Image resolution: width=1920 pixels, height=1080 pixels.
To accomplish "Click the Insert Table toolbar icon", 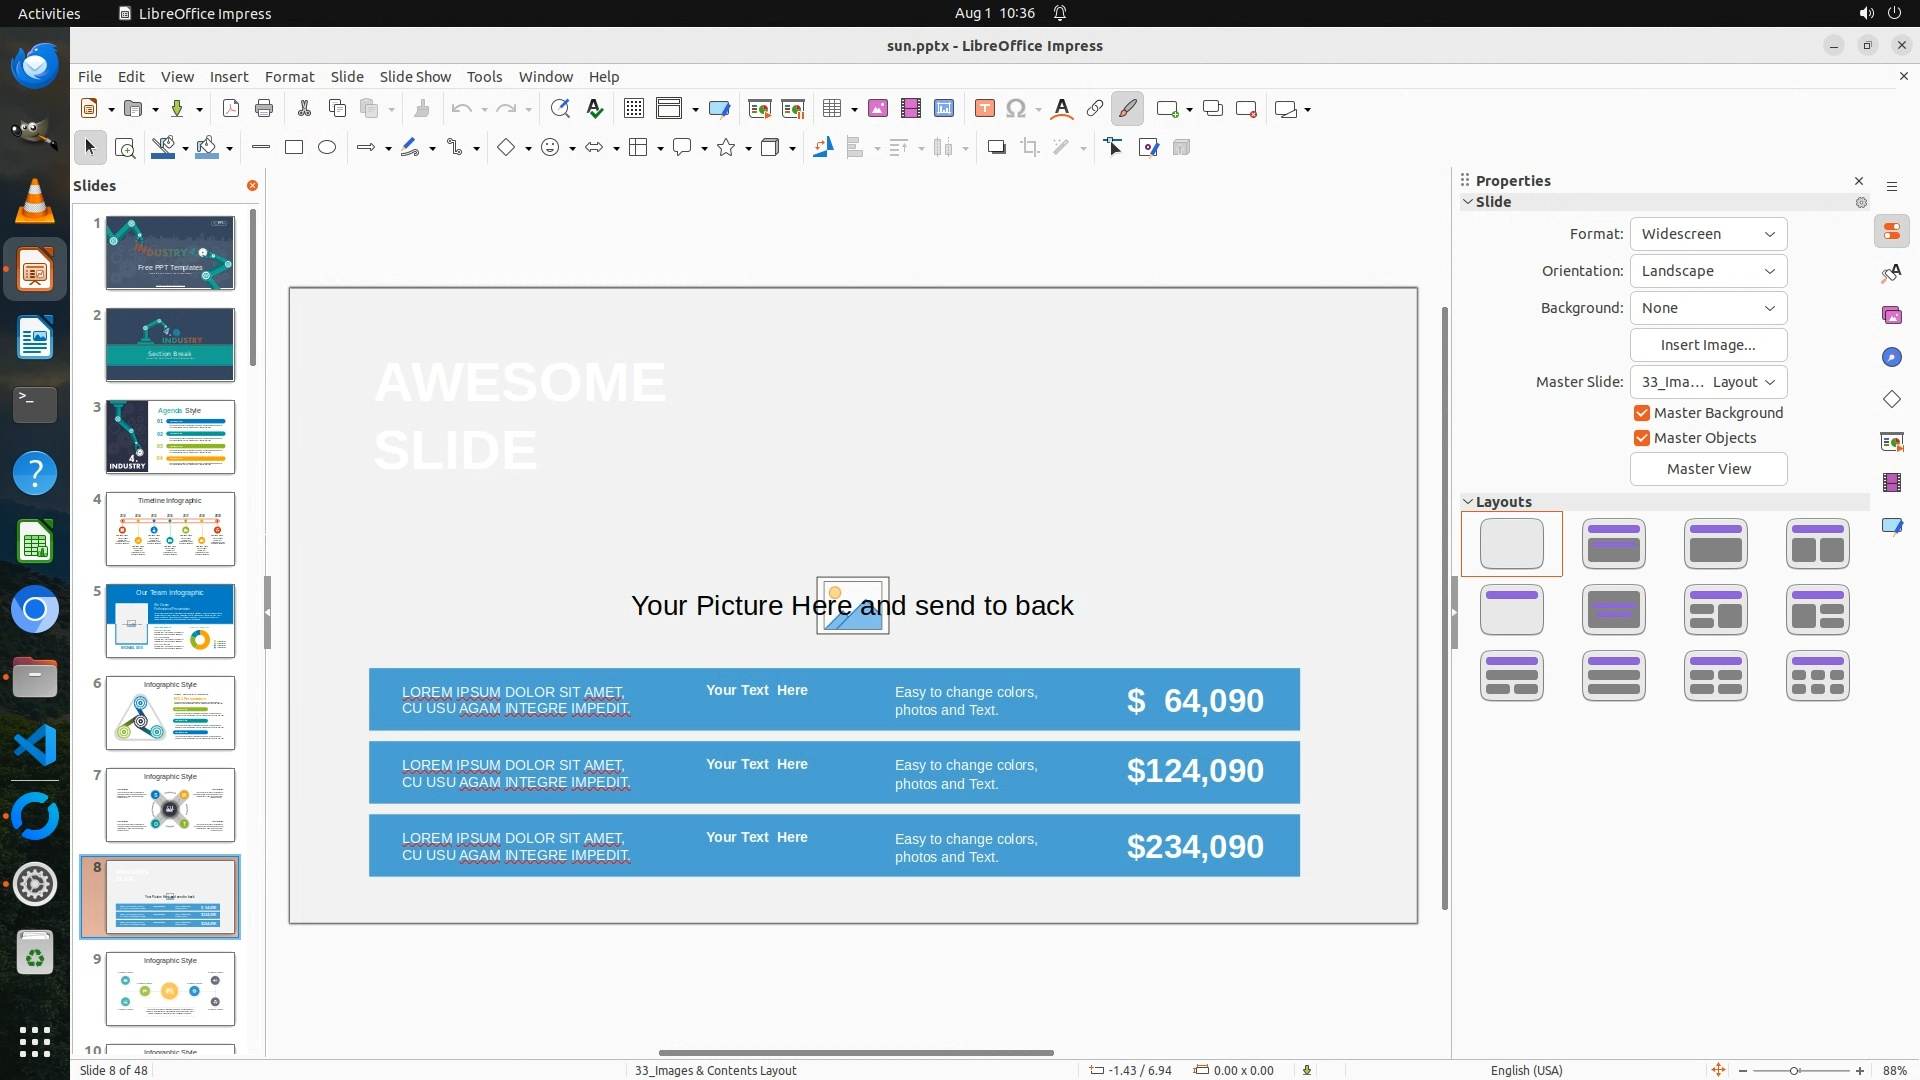I will point(831,109).
